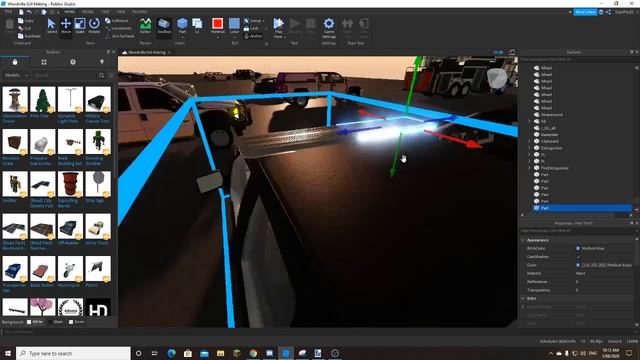
Task: Click the What's New button
Action: coord(585,12)
